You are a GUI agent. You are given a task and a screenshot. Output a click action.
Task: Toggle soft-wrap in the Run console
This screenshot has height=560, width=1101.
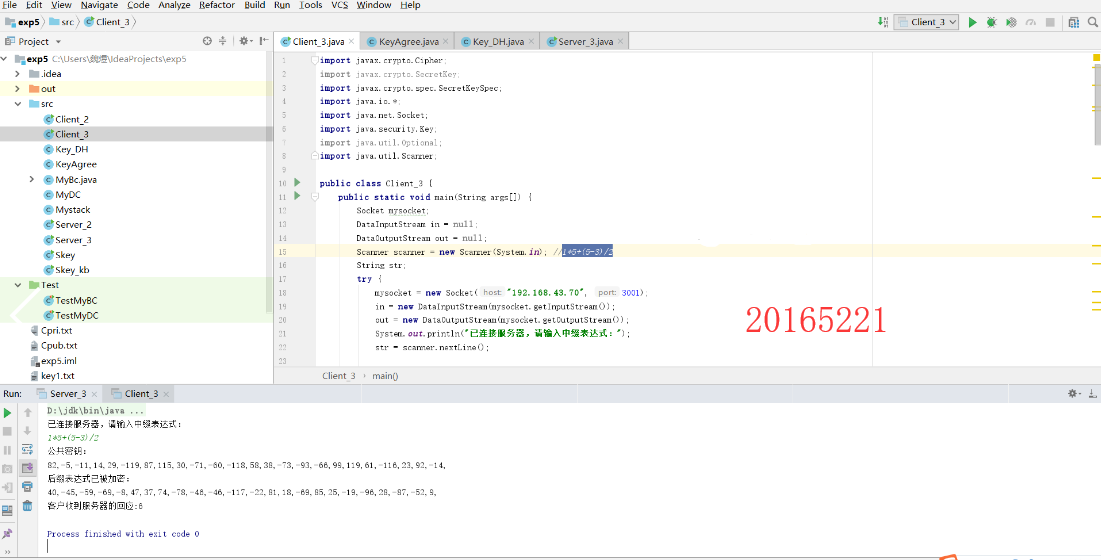(27, 449)
